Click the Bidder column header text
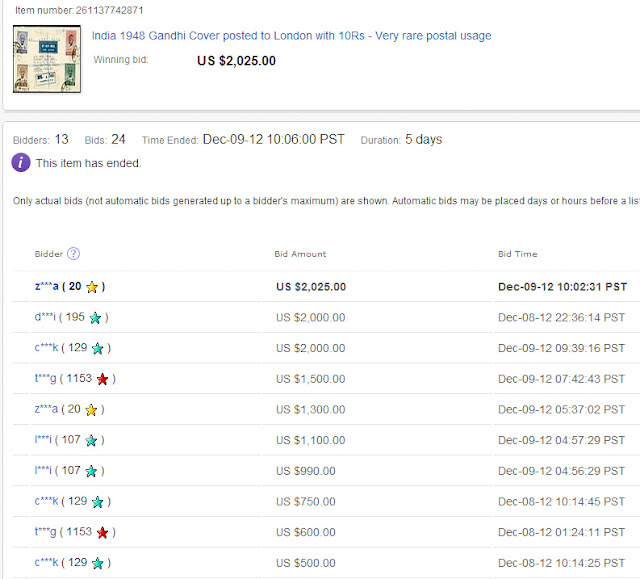 pyautogui.click(x=49, y=254)
